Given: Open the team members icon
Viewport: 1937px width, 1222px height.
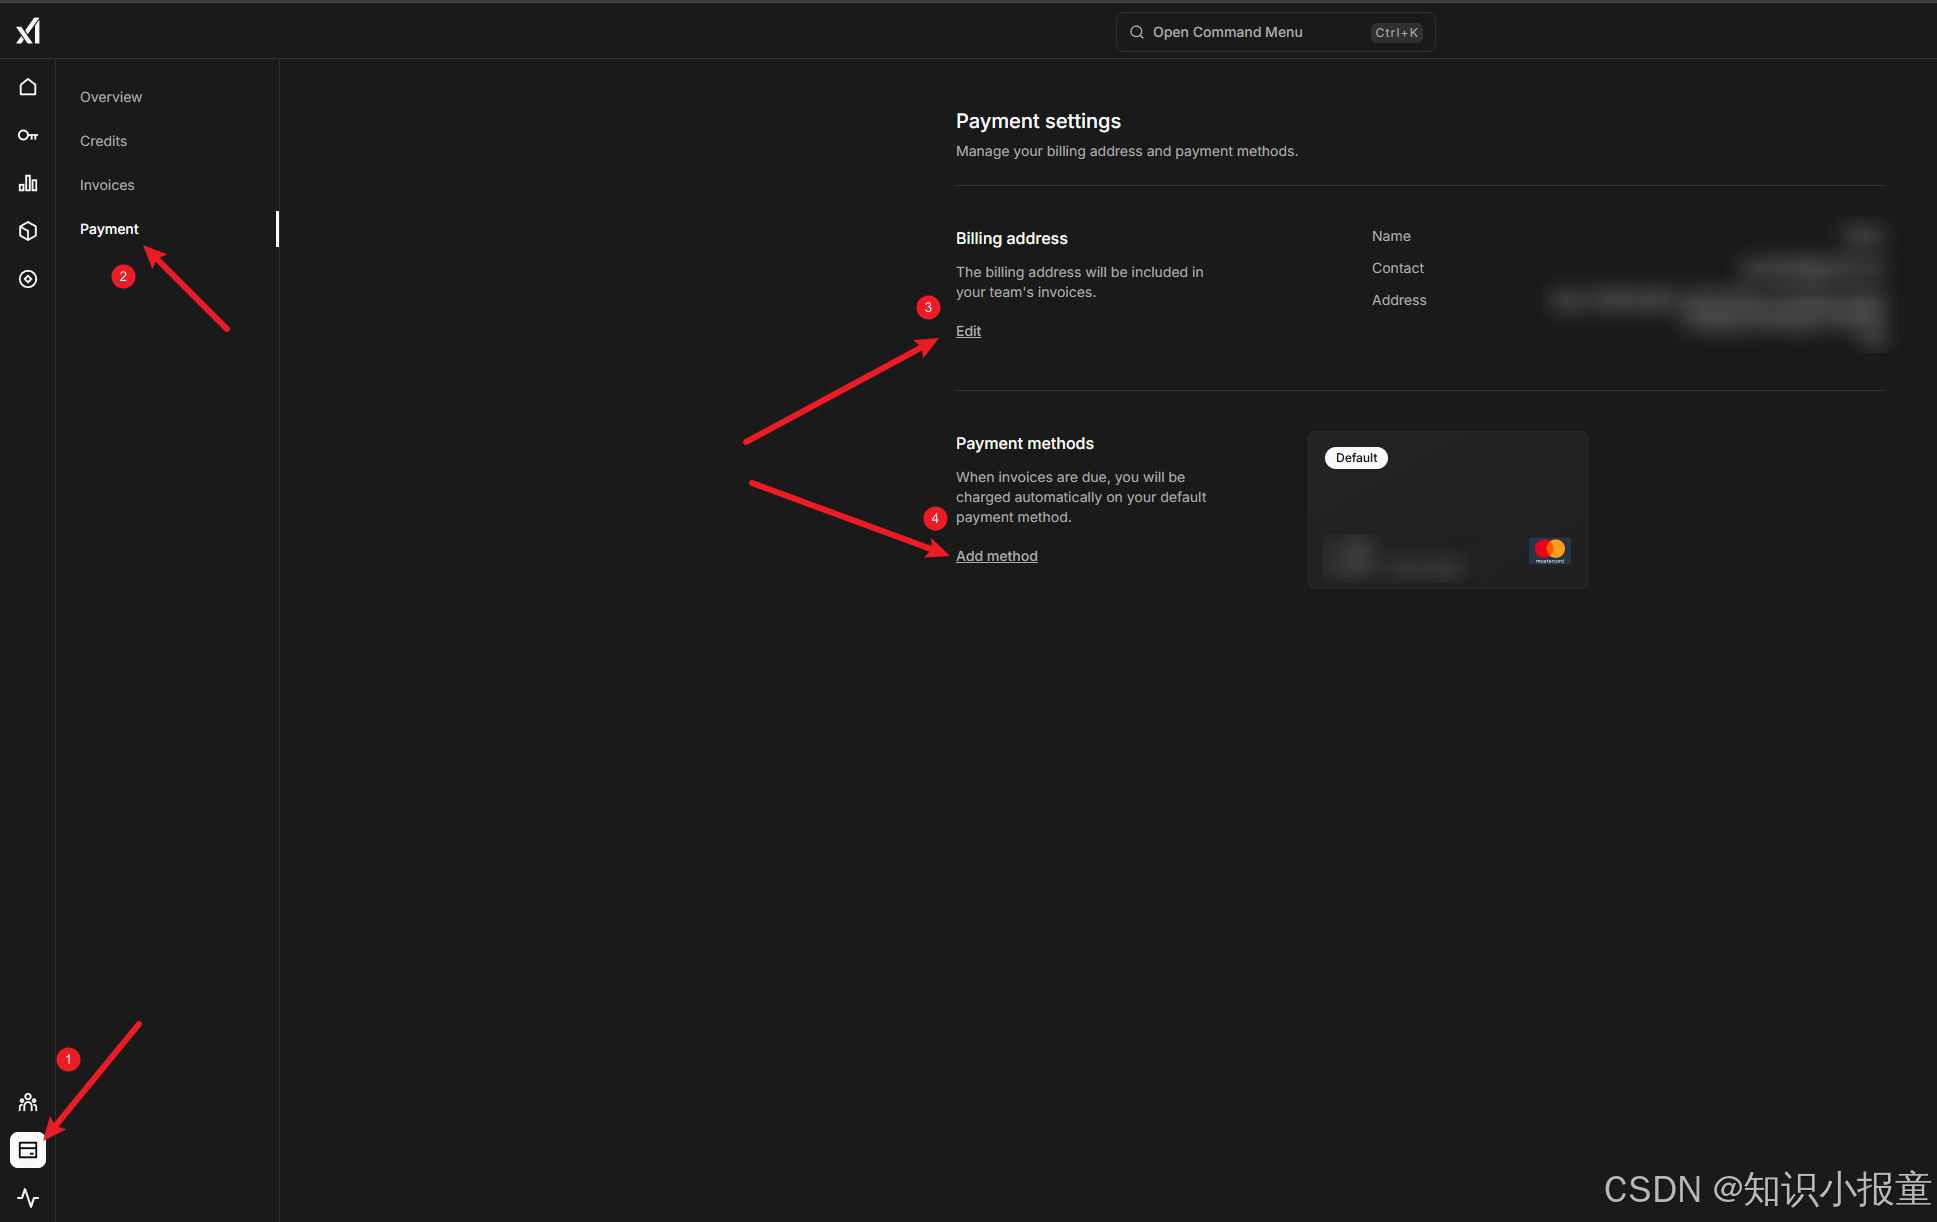Looking at the screenshot, I should pyautogui.click(x=28, y=1102).
